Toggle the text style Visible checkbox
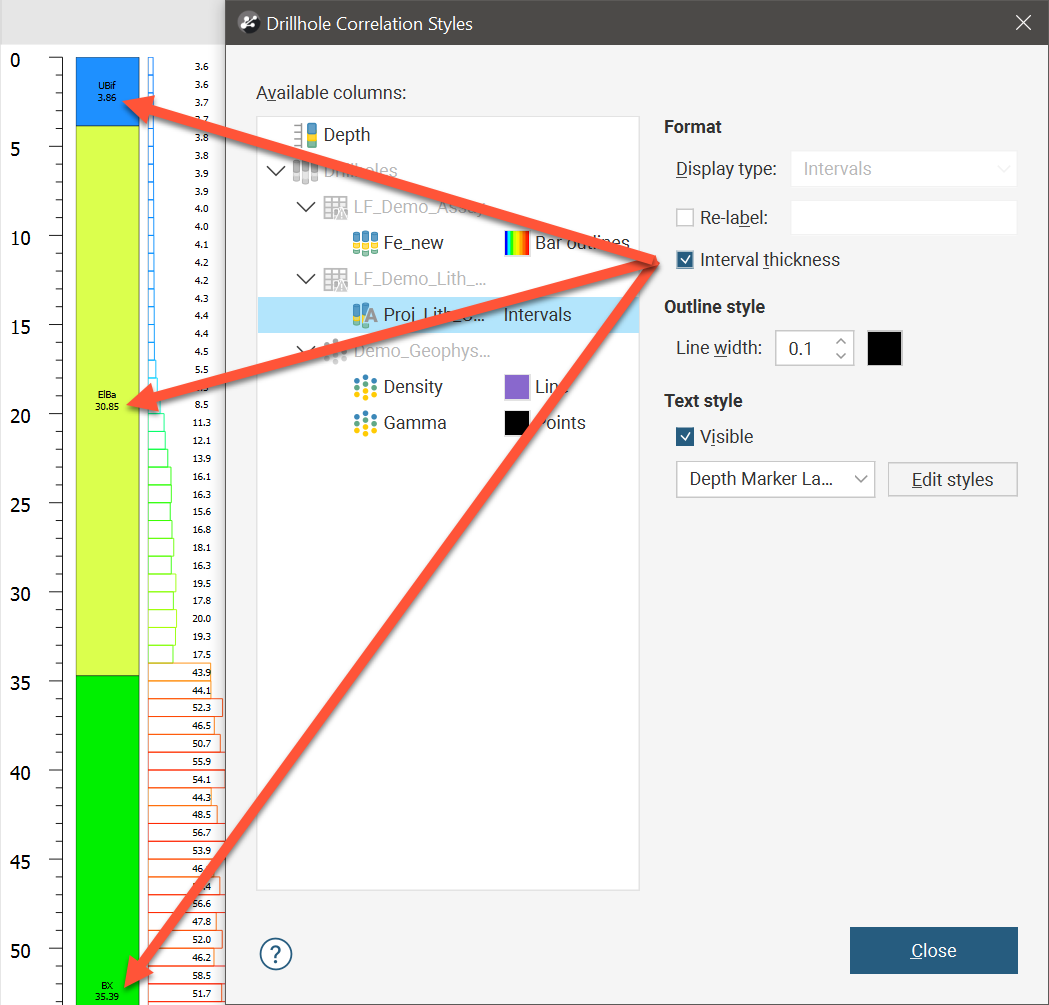Screen dimensions: 1049x1005 coord(685,437)
